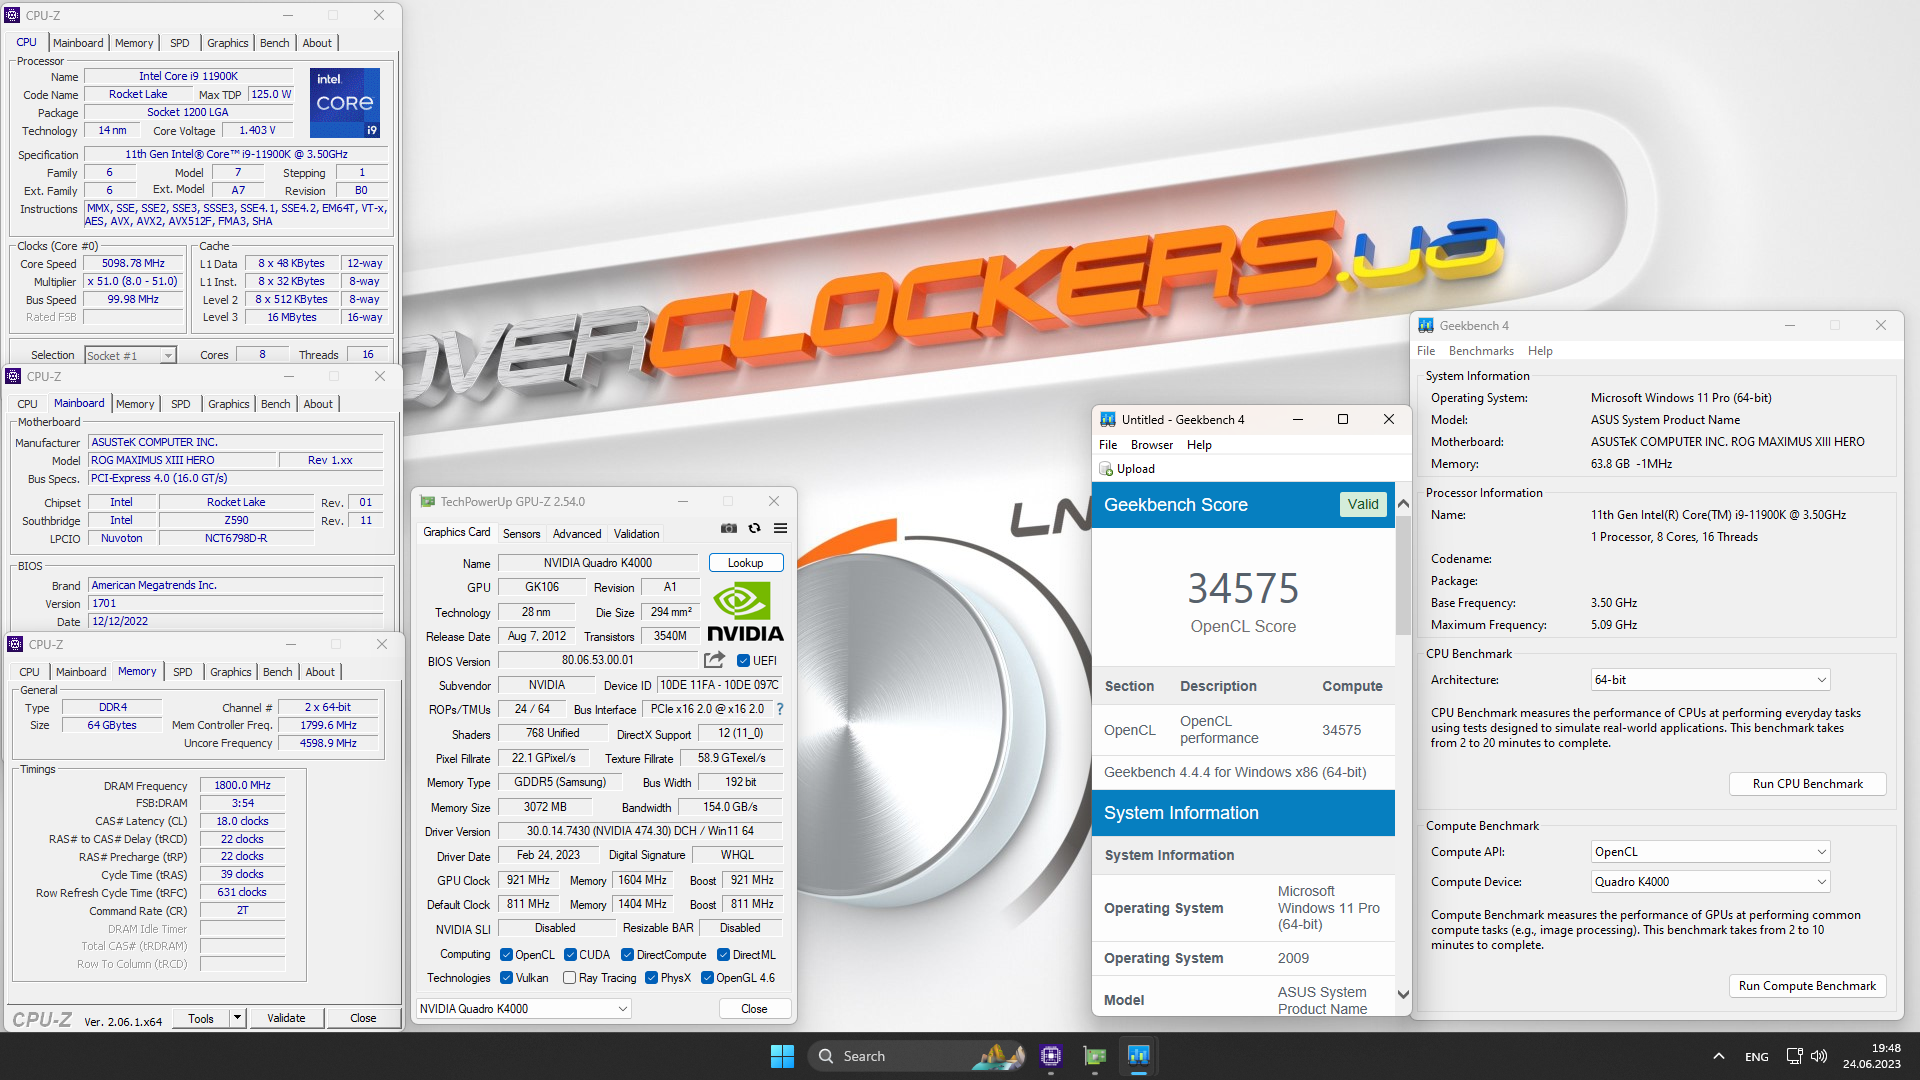Open the CPU-Z Socket #1 selection dropdown
Image resolution: width=1920 pixels, height=1080 pixels.
[x=130, y=356]
